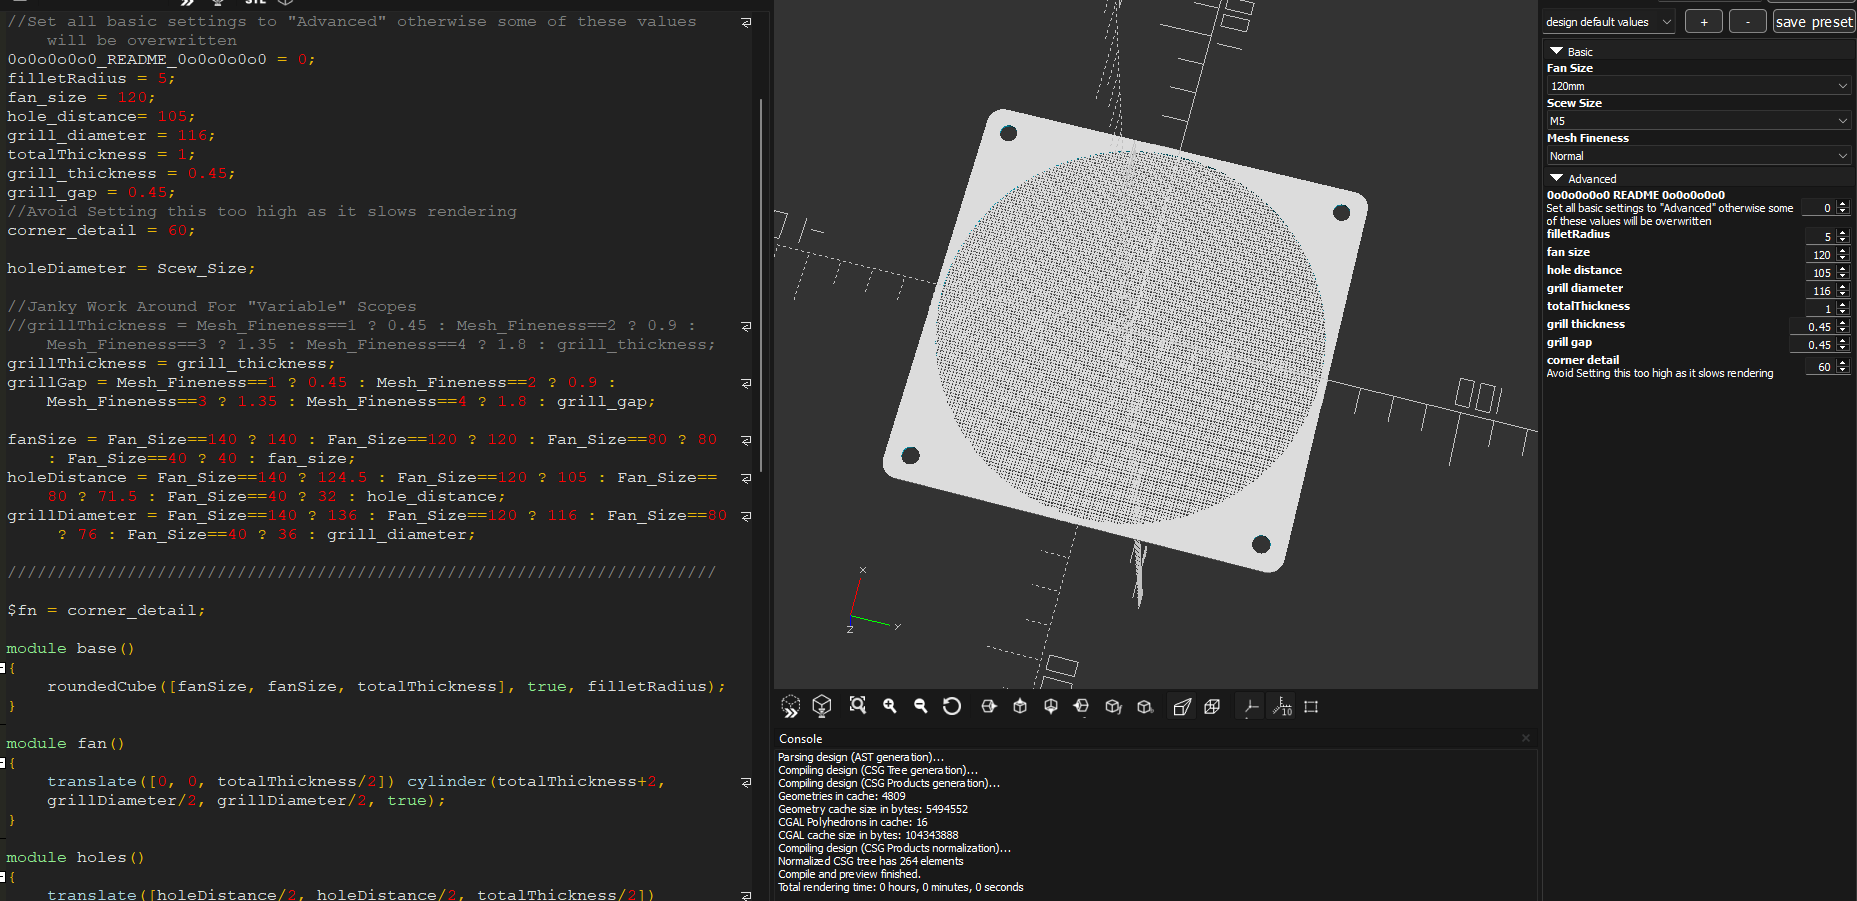
Task: Click the Preview icon in viewport toolbar
Action: click(791, 707)
